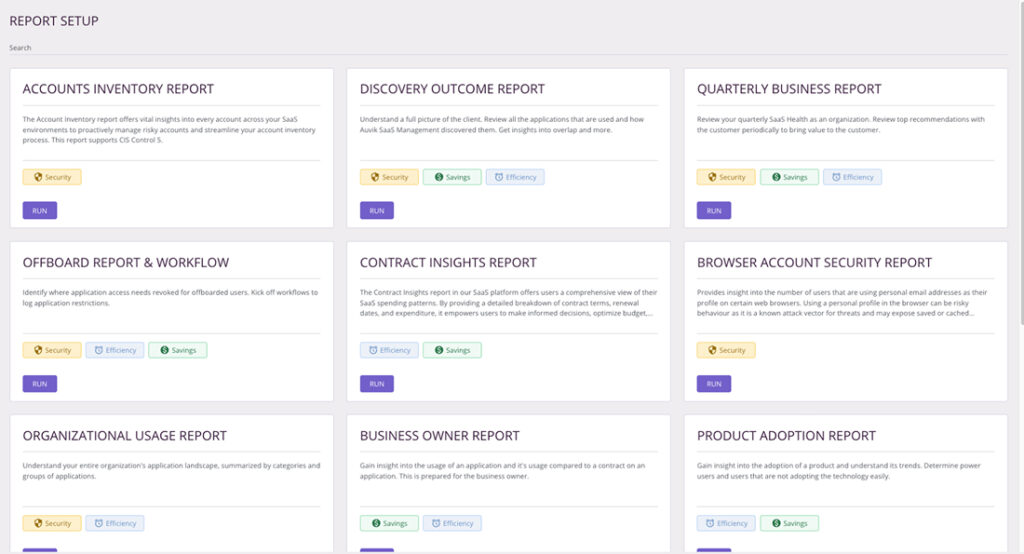Click the Savings dollar icon in Discovery Outcome Report
Viewport: 1024px width, 554px height.
coord(436,177)
